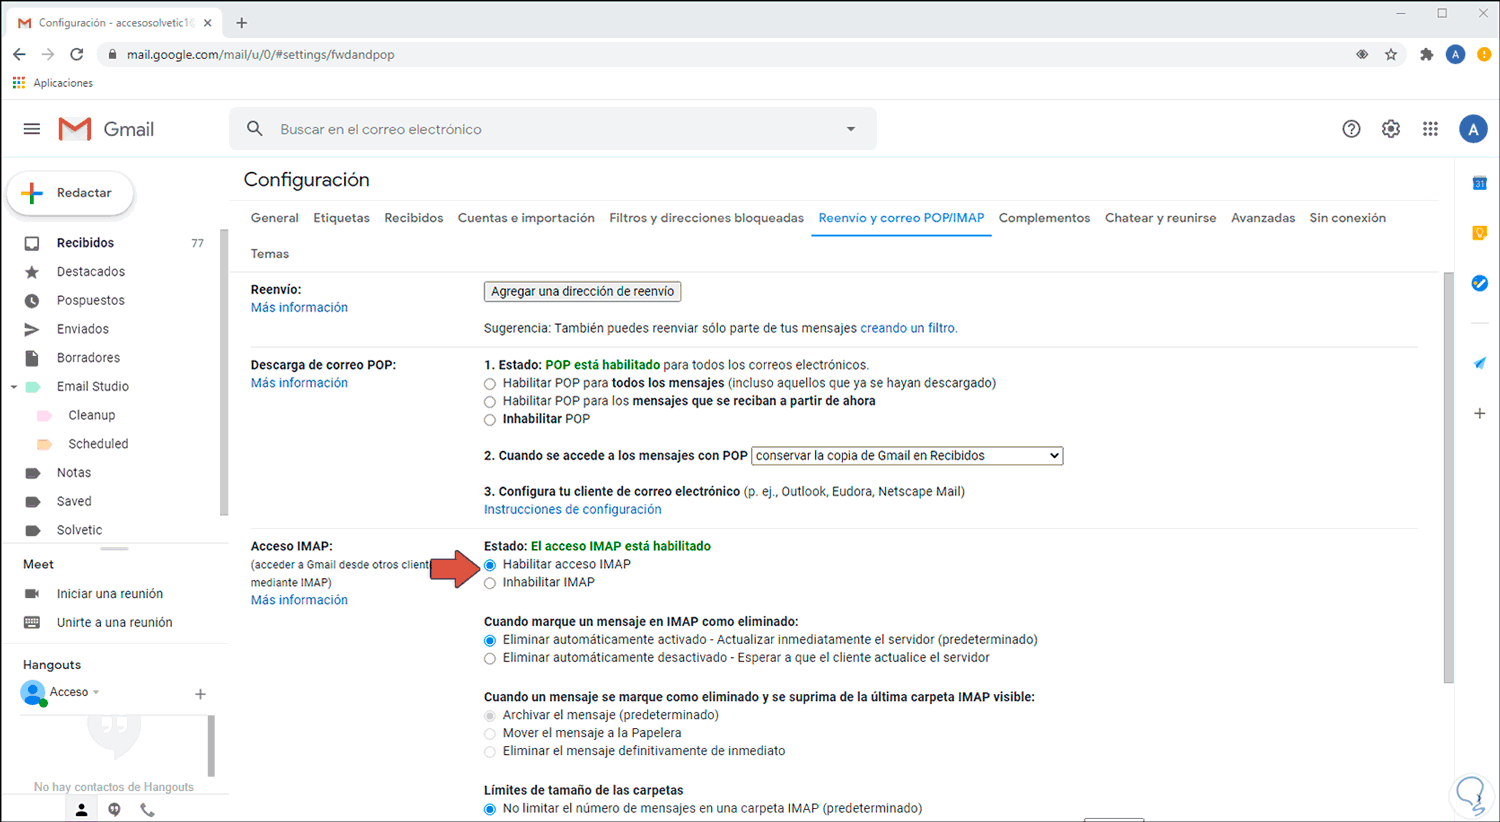
Task: Select the Inhabilitar POP option
Action: [x=490, y=420]
